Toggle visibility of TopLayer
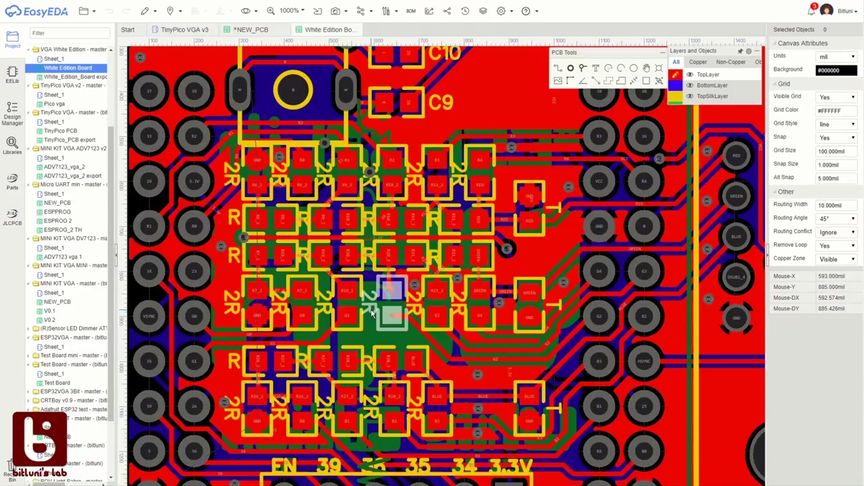The width and height of the screenshot is (864, 486). (x=690, y=74)
